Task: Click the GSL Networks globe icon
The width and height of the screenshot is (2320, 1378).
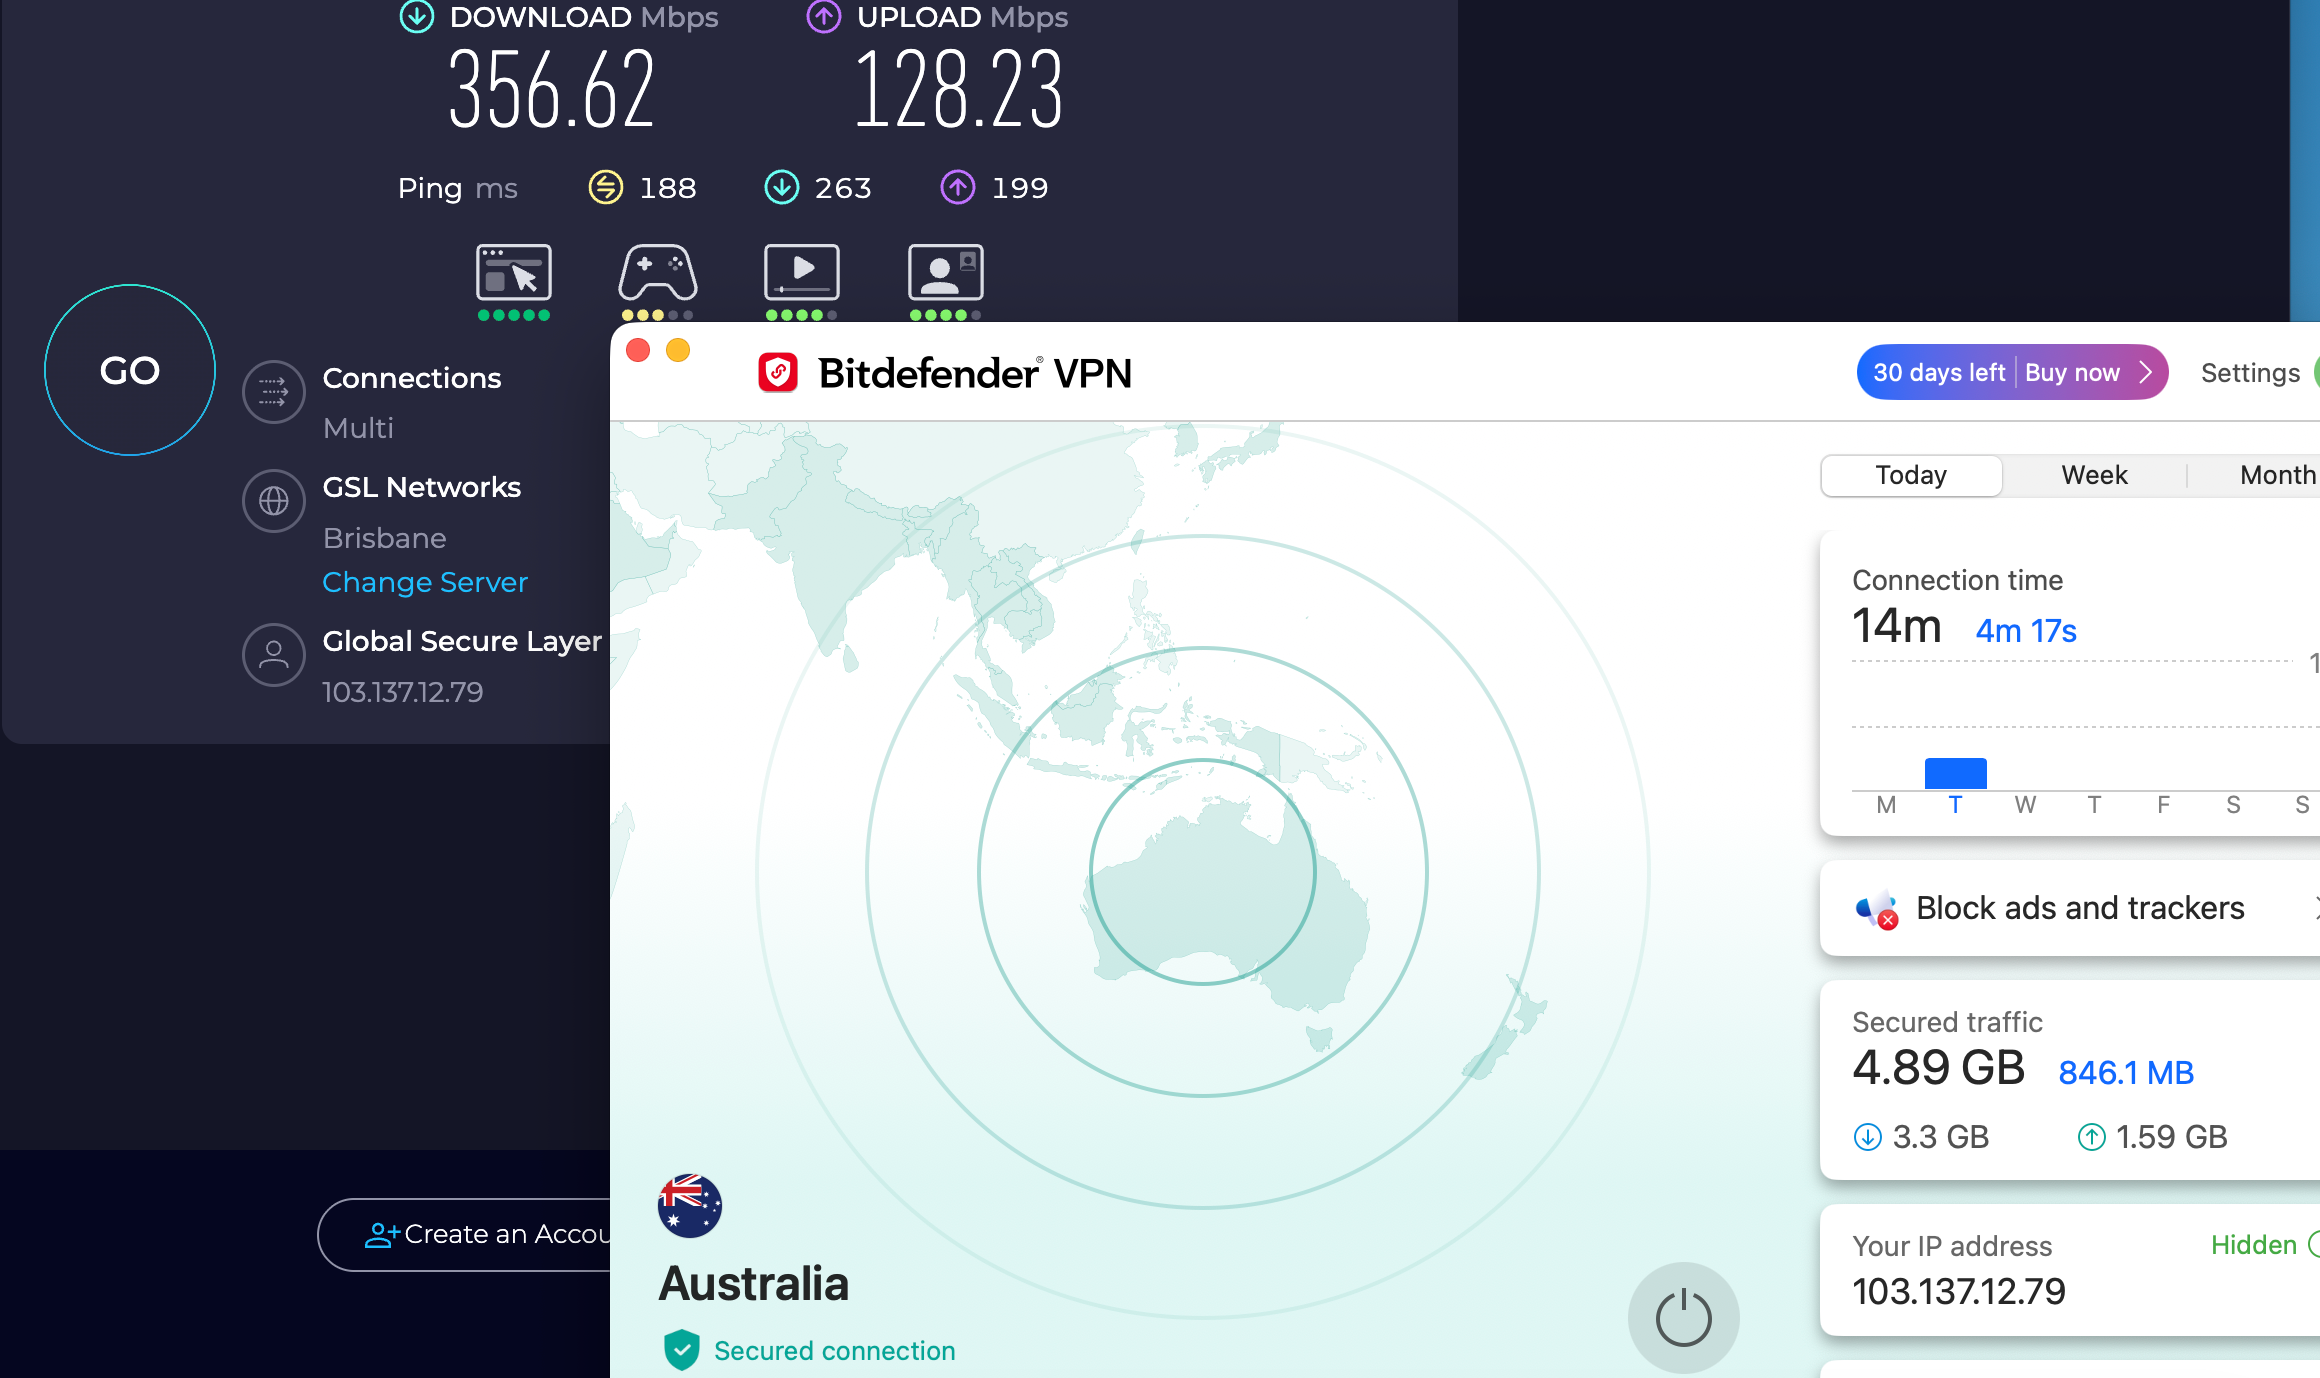Action: [x=273, y=500]
